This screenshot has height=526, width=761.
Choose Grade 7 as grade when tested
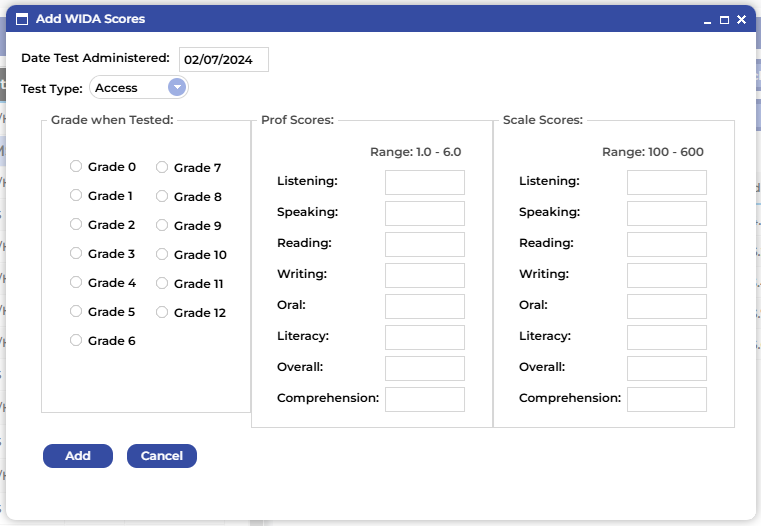coord(162,168)
